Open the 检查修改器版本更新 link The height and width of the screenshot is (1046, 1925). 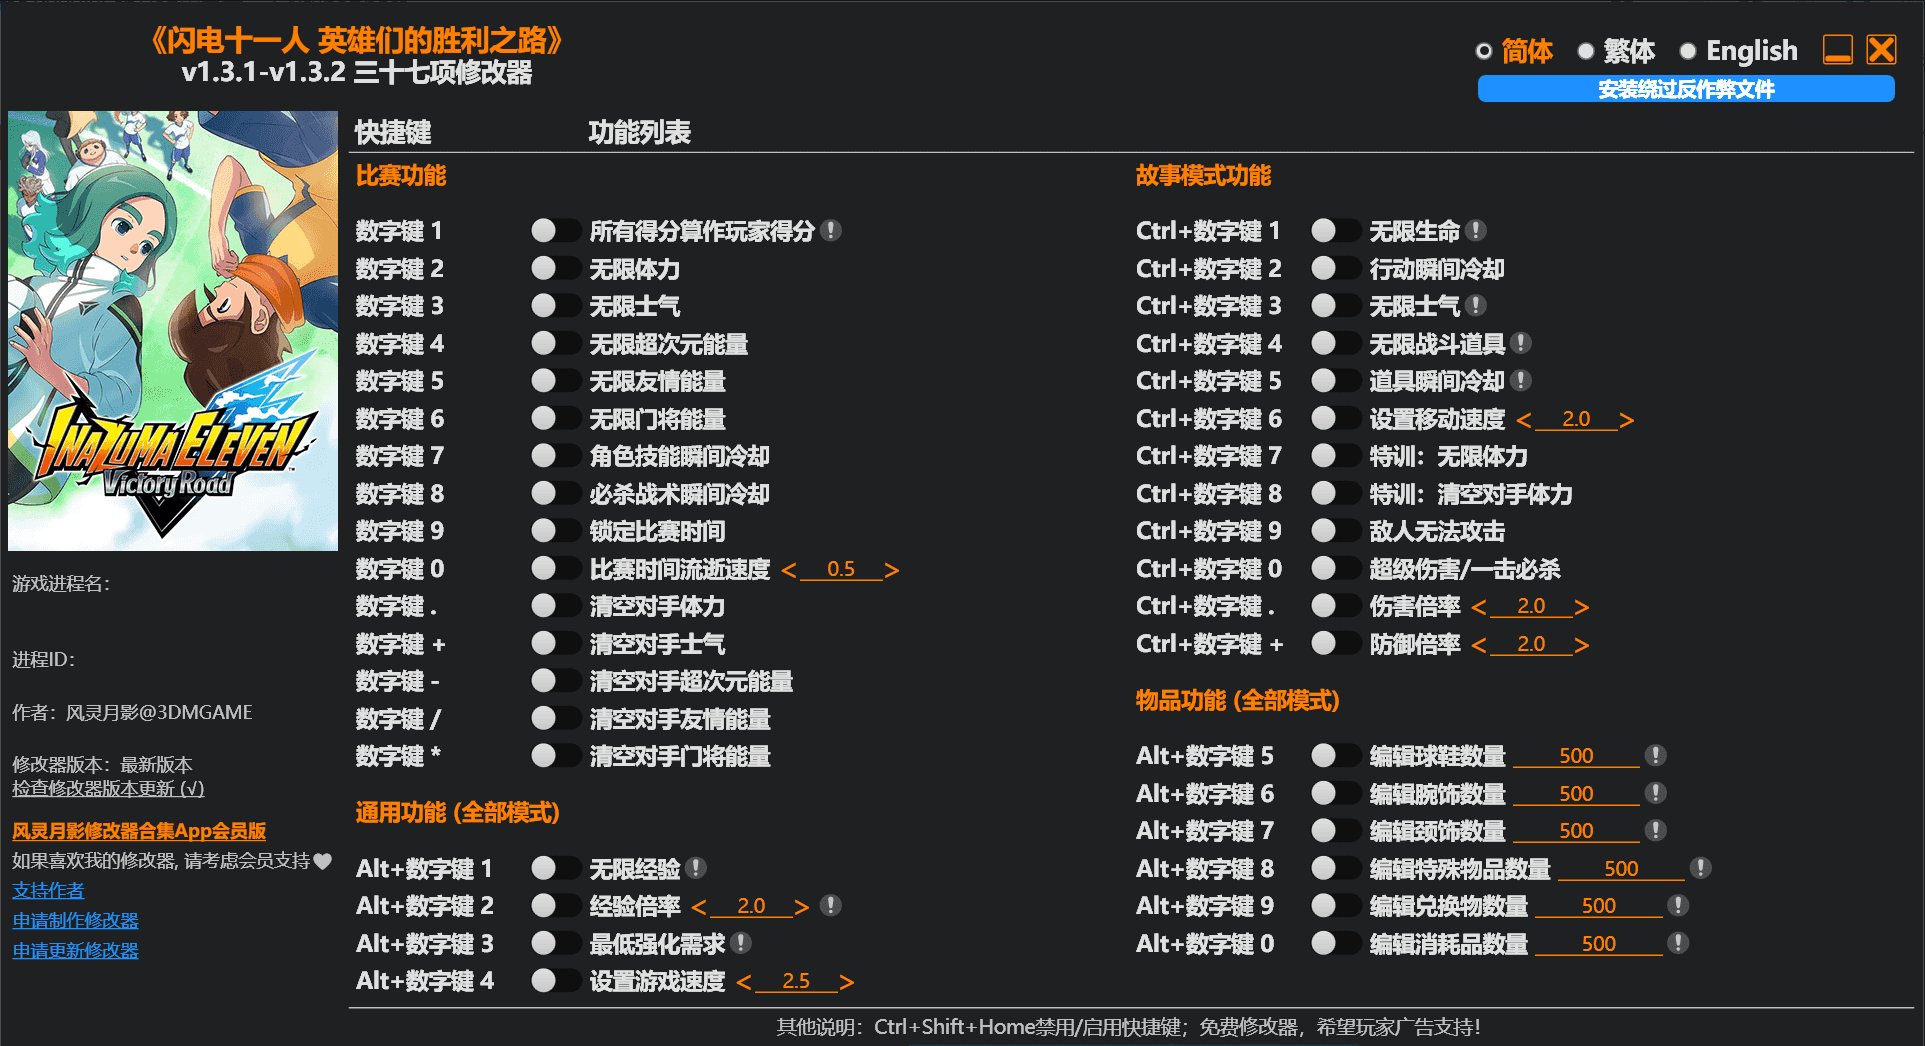[108, 789]
